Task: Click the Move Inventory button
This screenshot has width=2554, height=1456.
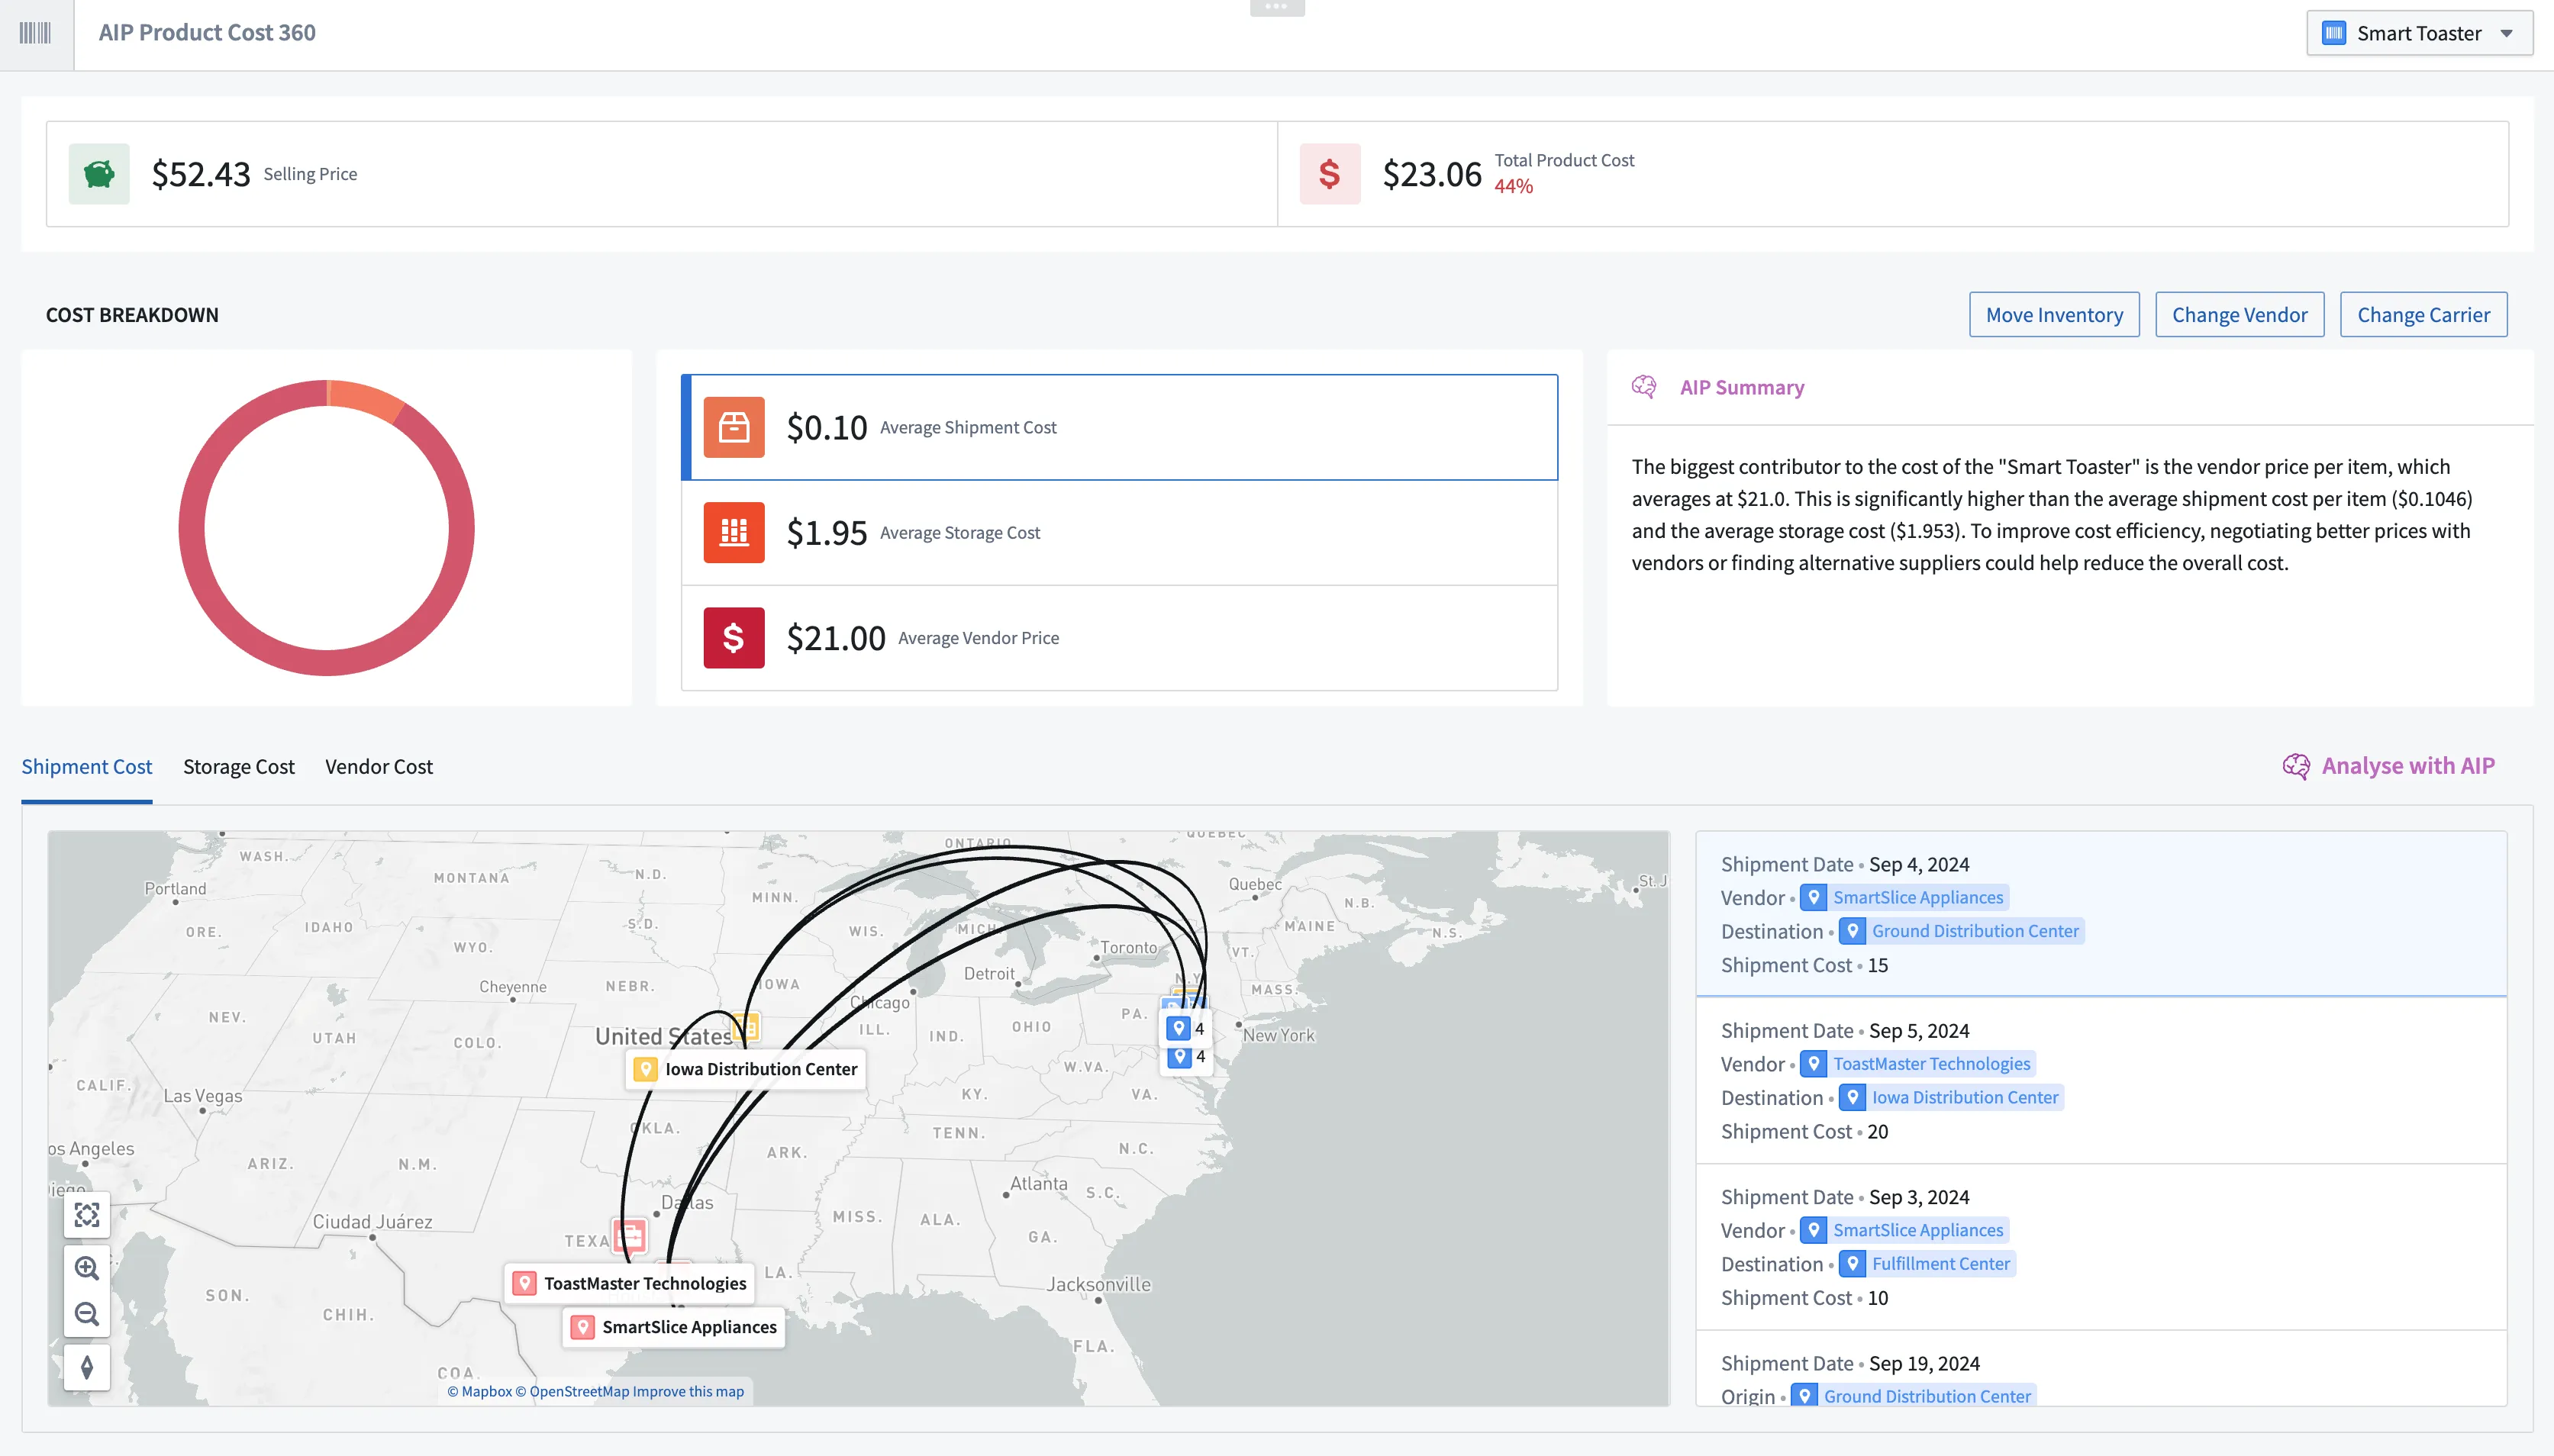Action: (x=2053, y=315)
